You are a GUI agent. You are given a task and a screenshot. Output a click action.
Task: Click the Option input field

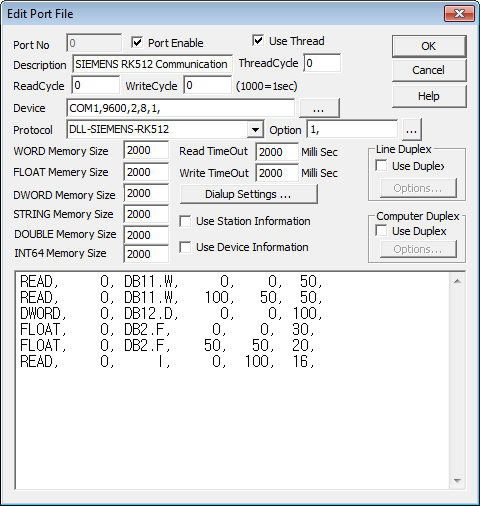tap(352, 129)
